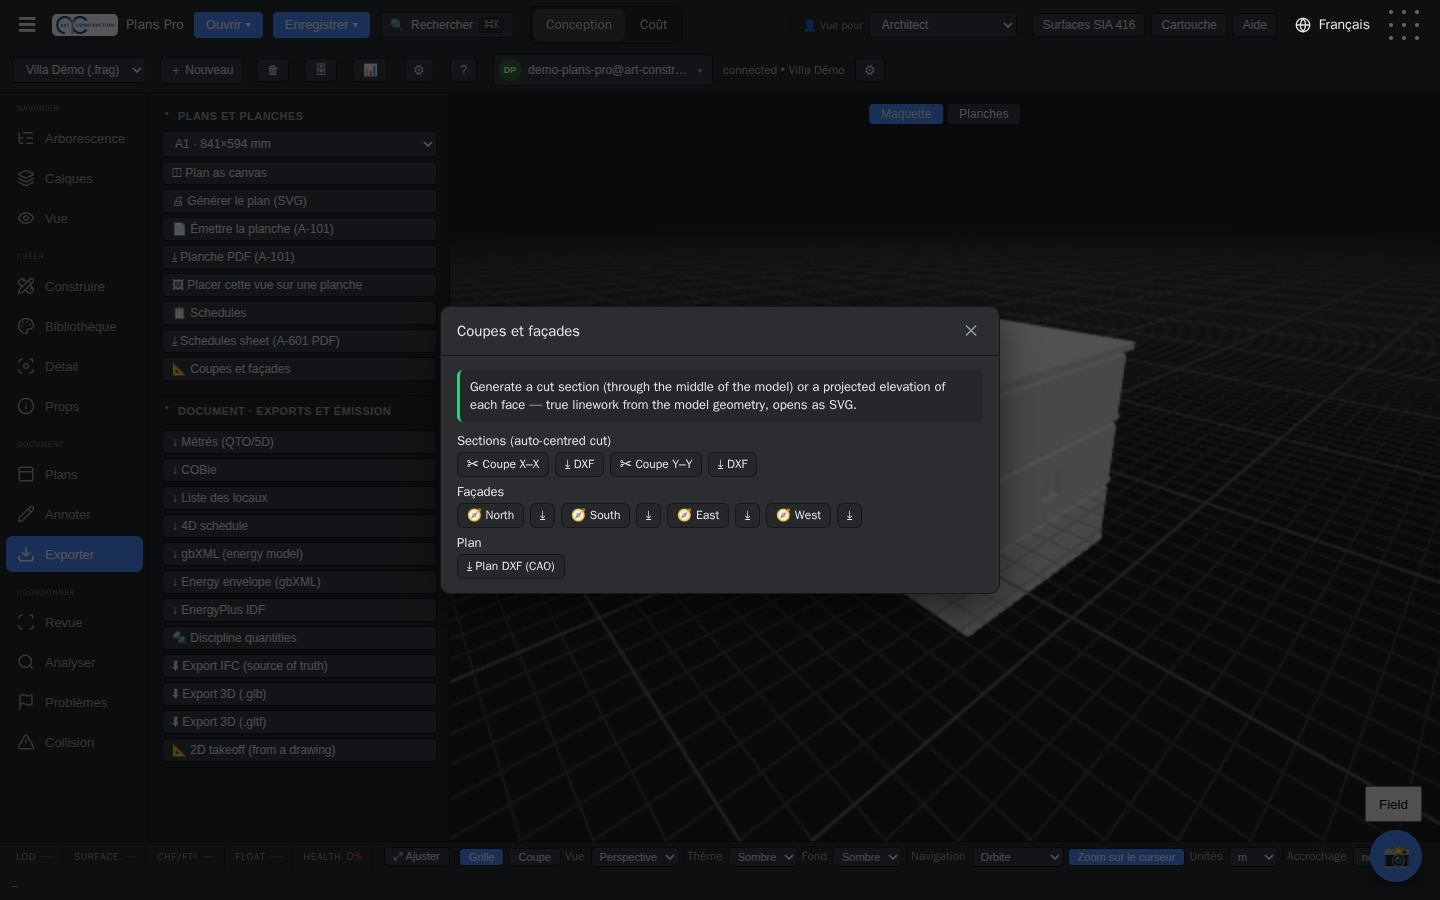This screenshot has width=1440, height=900.
Task: Click the Field button at bottom right
Action: pos(1393,805)
